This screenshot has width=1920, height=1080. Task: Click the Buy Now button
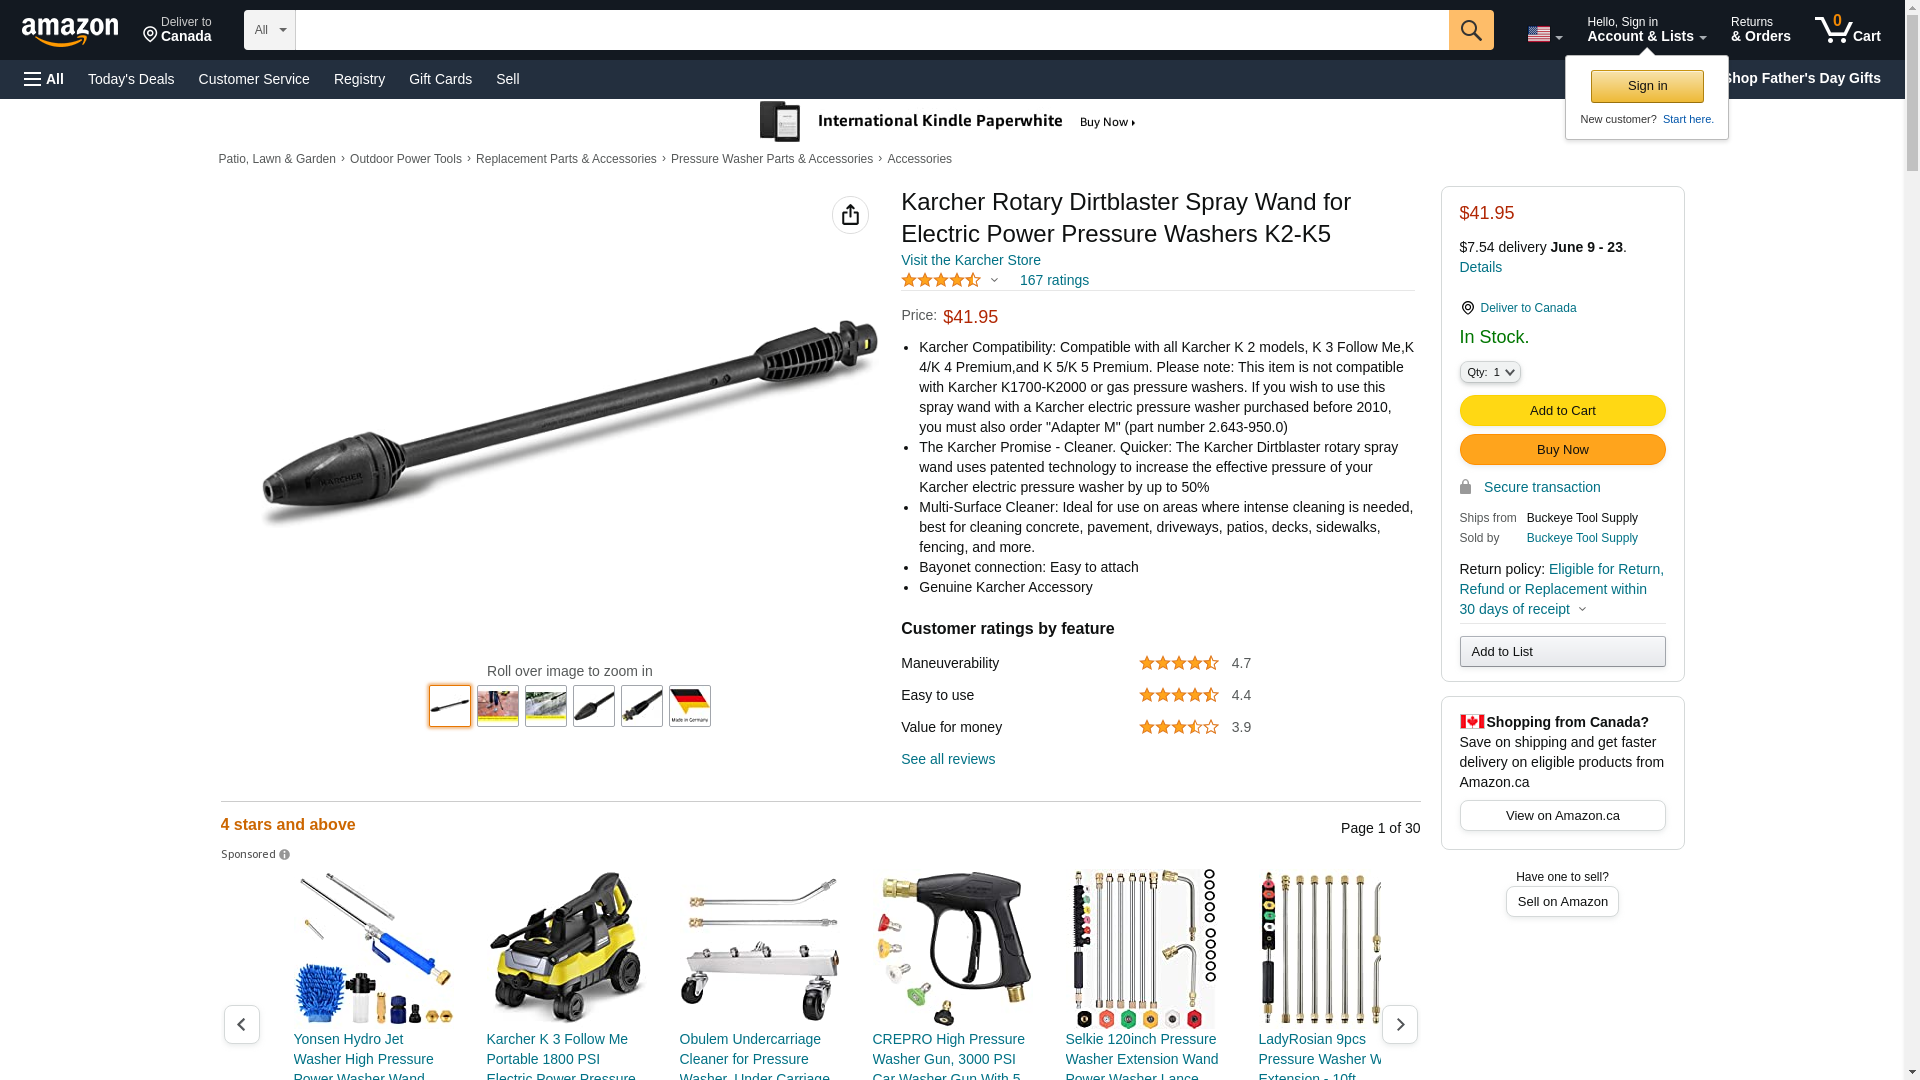1562,450
